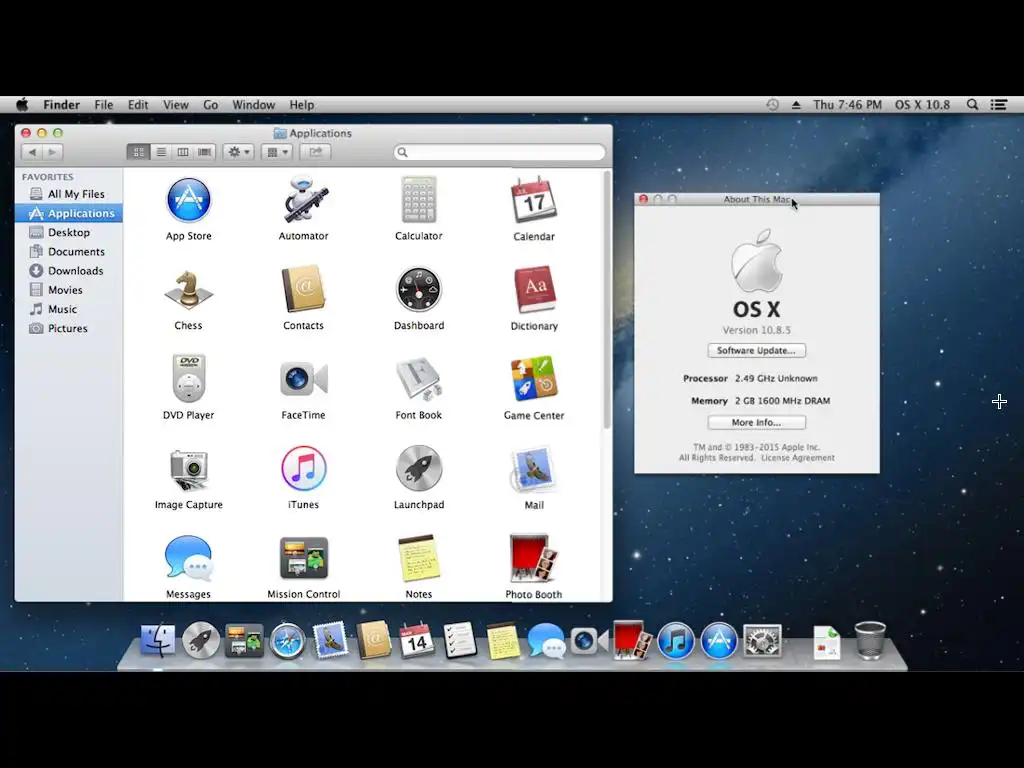Viewport: 1024px width, 768px height.
Task: Select the Messages app in Finder window
Action: coord(188,558)
